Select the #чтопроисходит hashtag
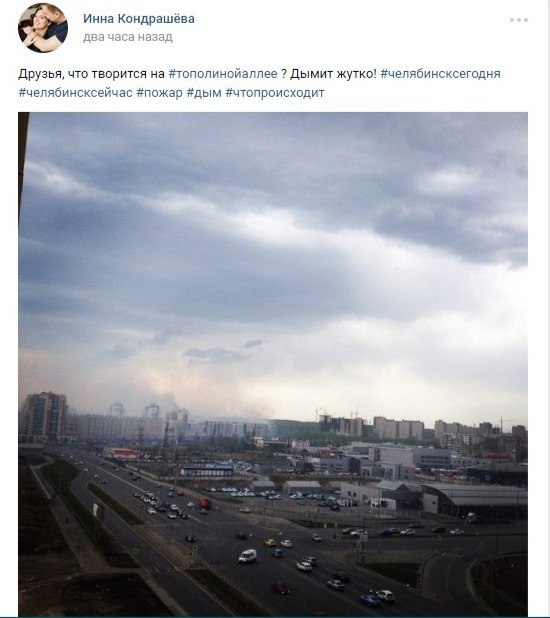The image size is (550, 618). click(275, 93)
